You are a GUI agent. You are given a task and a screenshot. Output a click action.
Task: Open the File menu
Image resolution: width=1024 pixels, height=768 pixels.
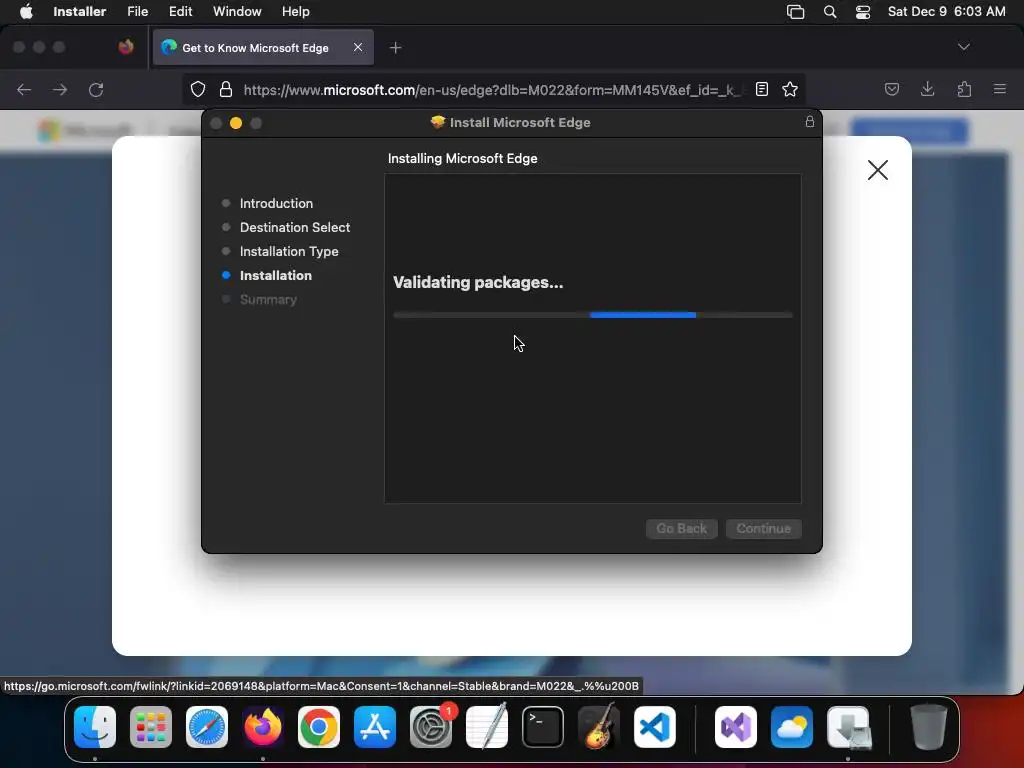(137, 11)
